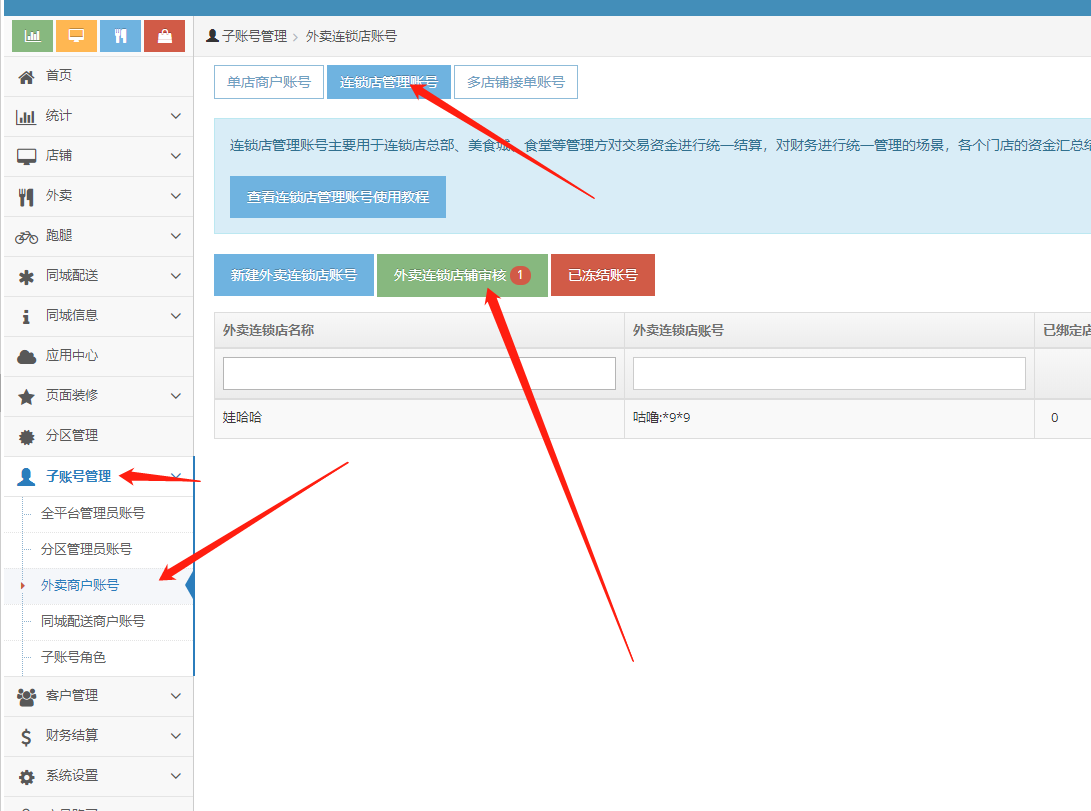Click the cloud icon beside 应用中心
The height and width of the screenshot is (811, 1091).
[x=27, y=356]
